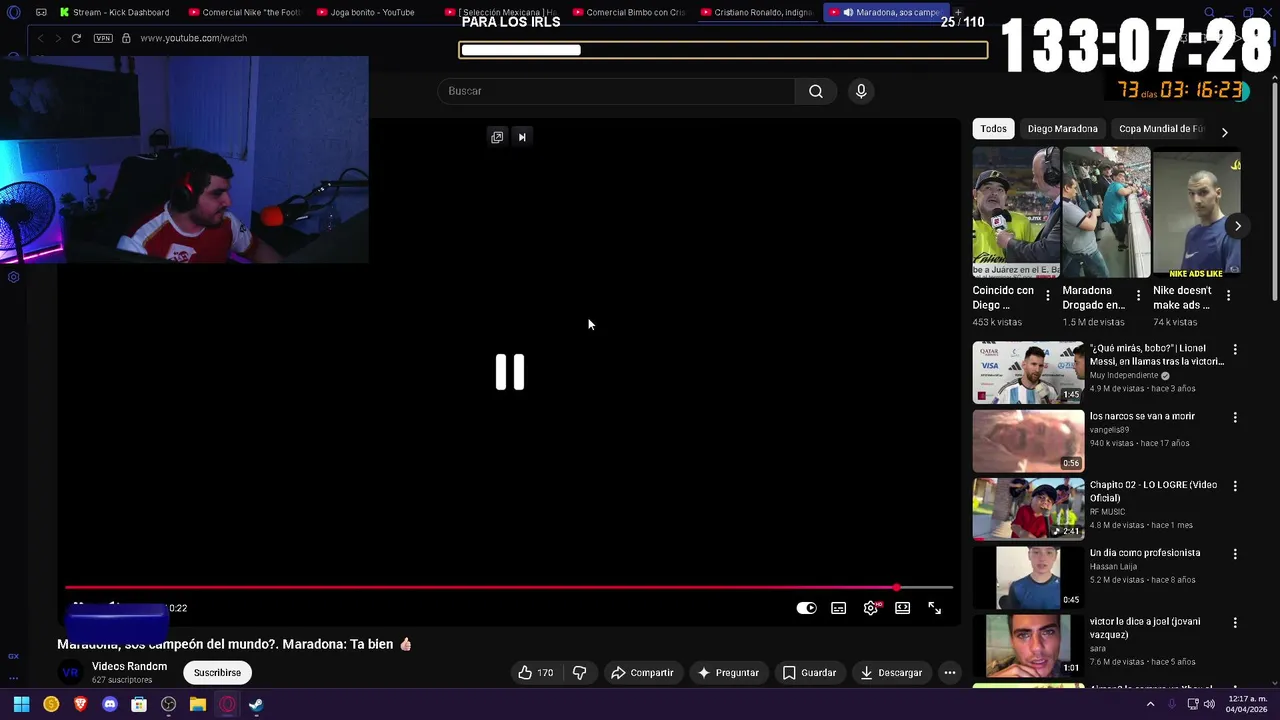
Task: Open the player settings gear
Action: (871, 608)
